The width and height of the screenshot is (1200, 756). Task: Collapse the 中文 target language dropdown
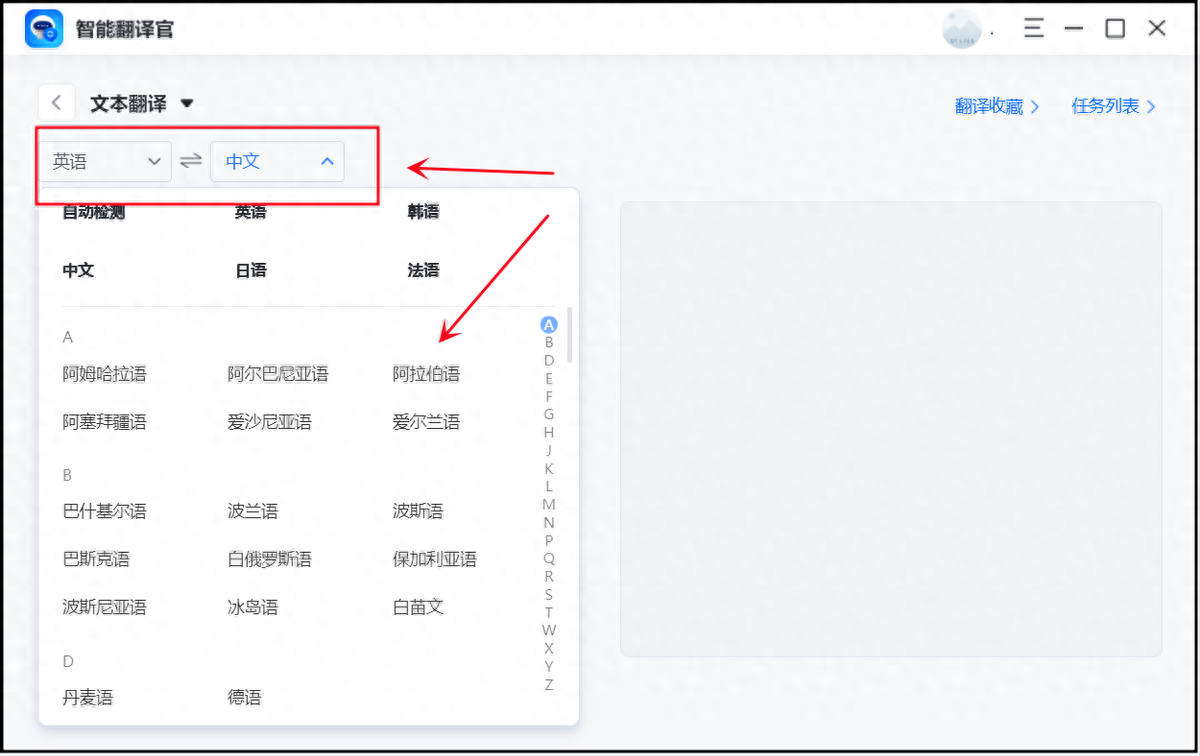[x=277, y=160]
